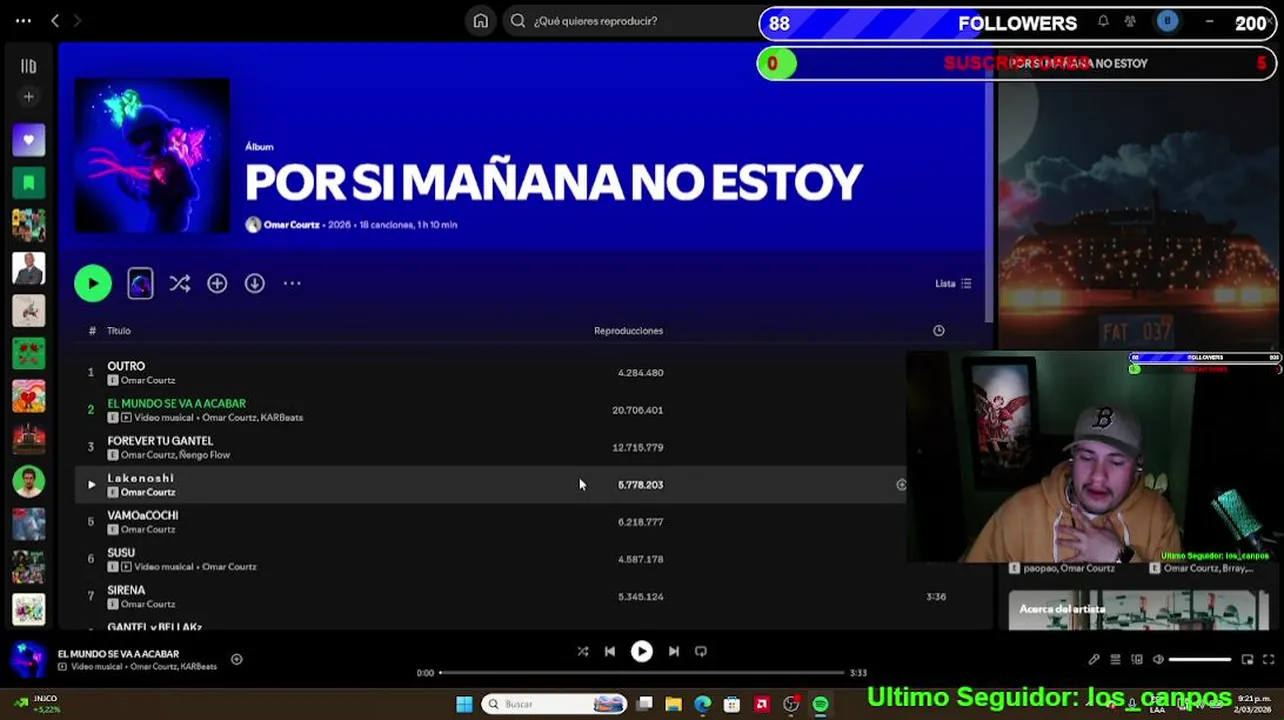Open the miniplayer icon
Image resolution: width=1284 pixels, height=720 pixels.
tap(1247, 660)
